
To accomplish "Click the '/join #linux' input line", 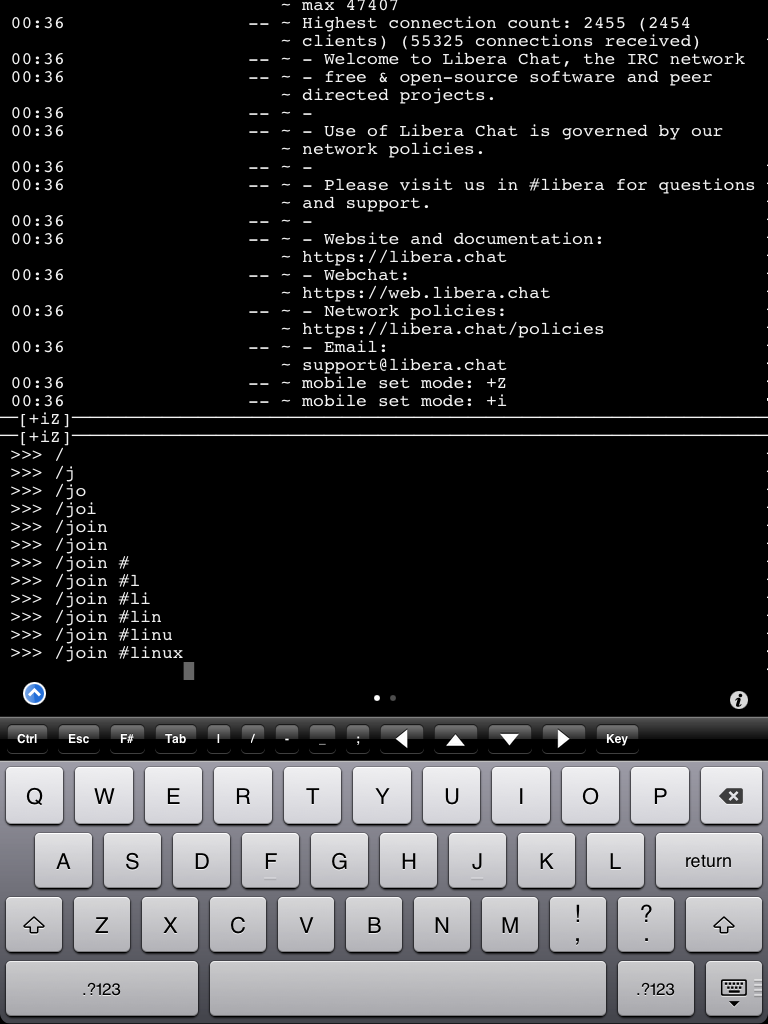I will 97,652.
